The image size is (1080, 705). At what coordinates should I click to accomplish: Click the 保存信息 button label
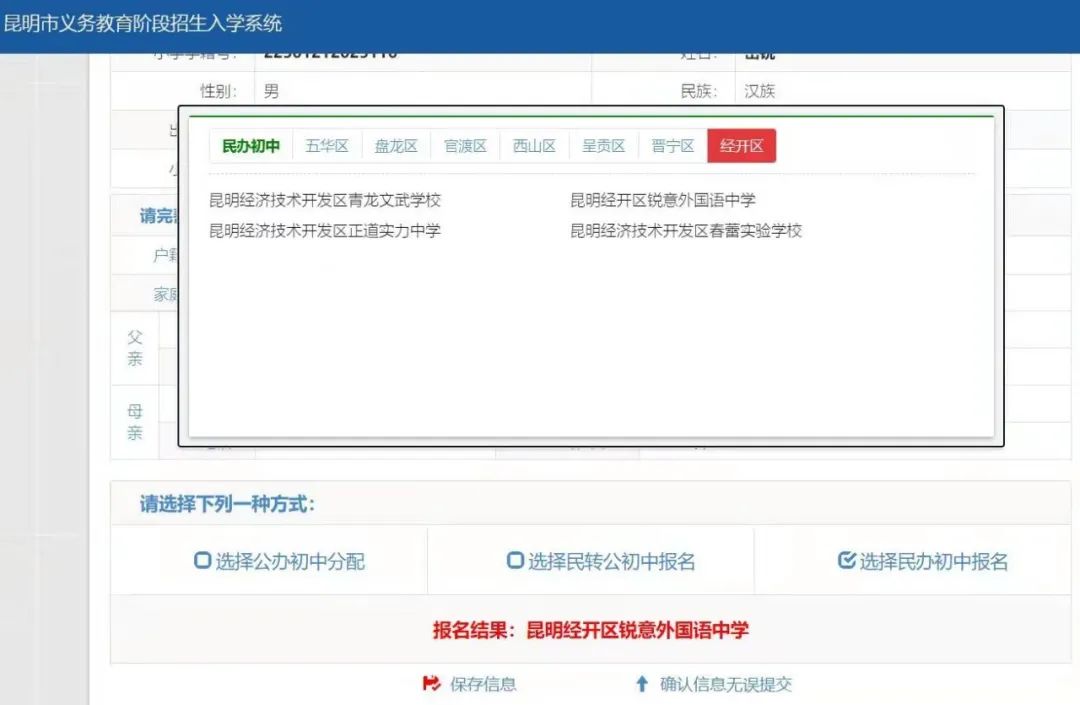(x=483, y=684)
